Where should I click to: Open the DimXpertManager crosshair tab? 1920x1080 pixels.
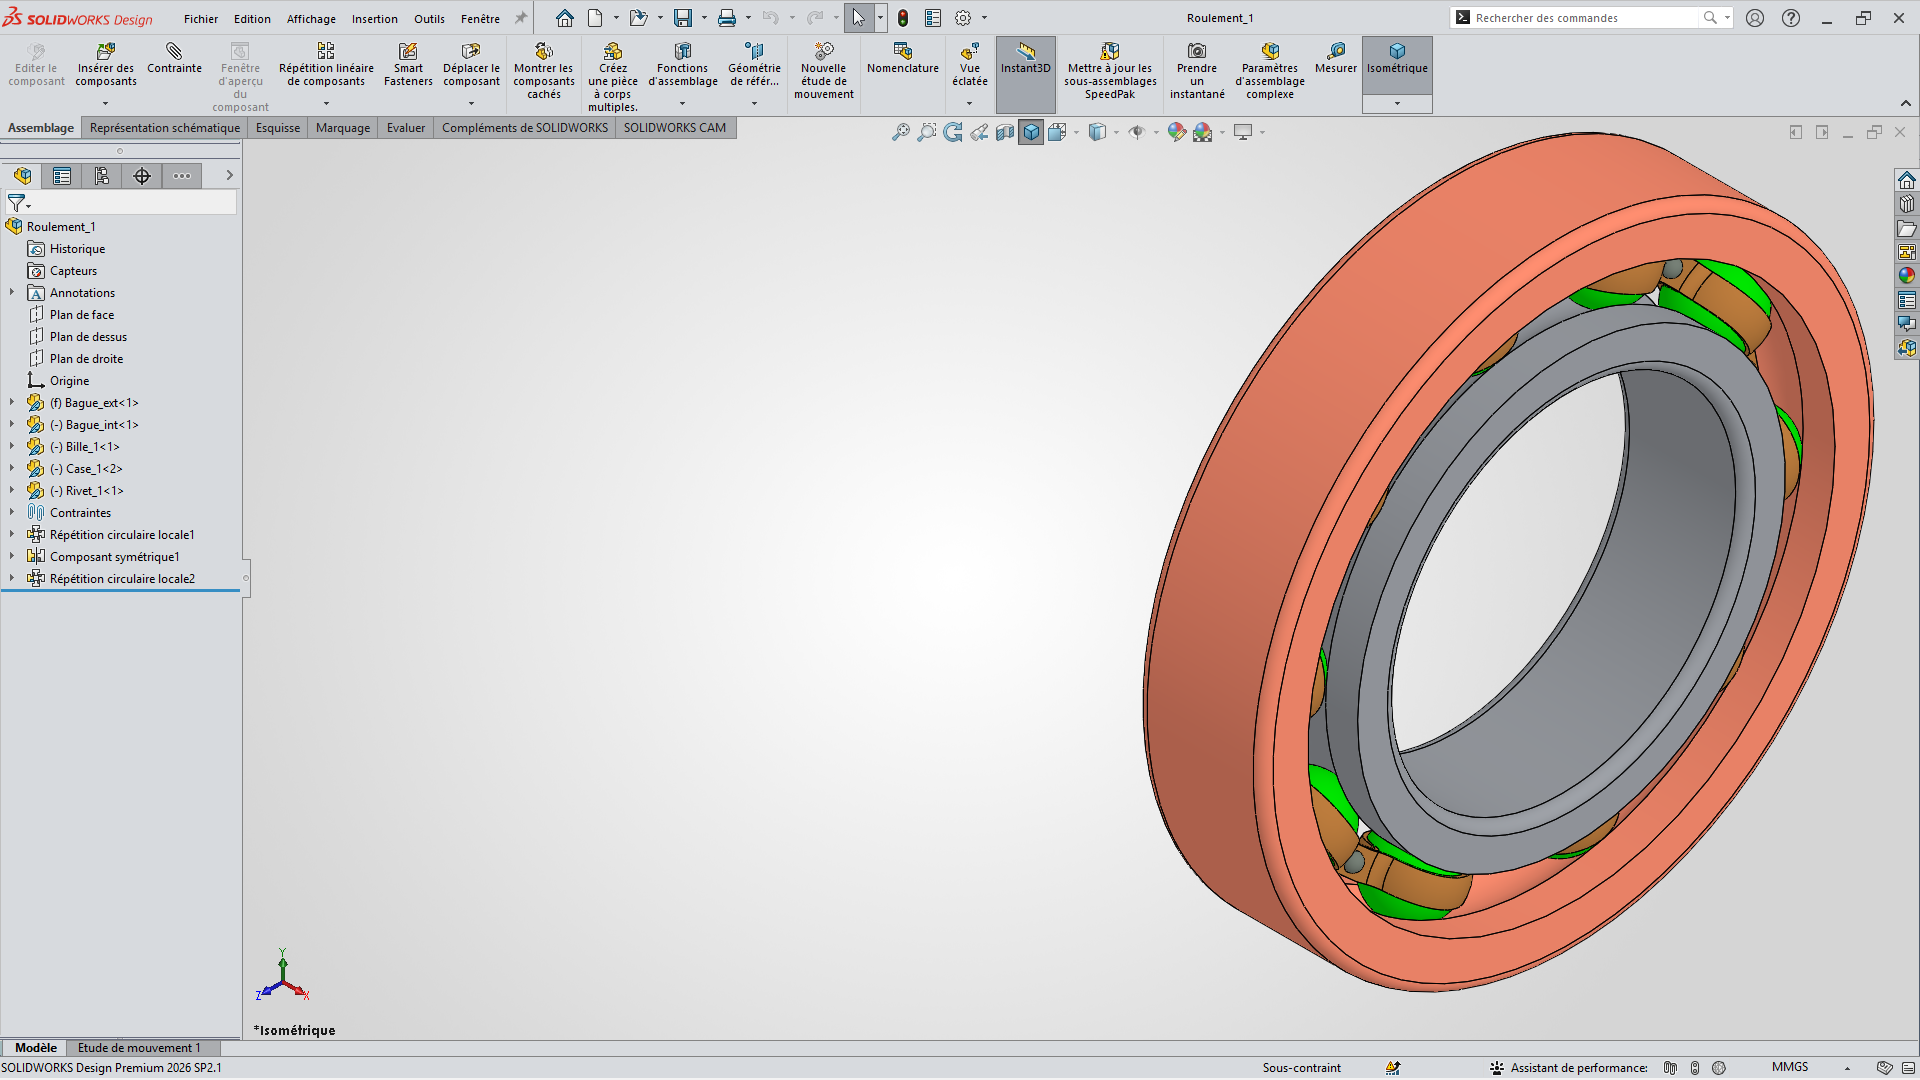(x=142, y=176)
